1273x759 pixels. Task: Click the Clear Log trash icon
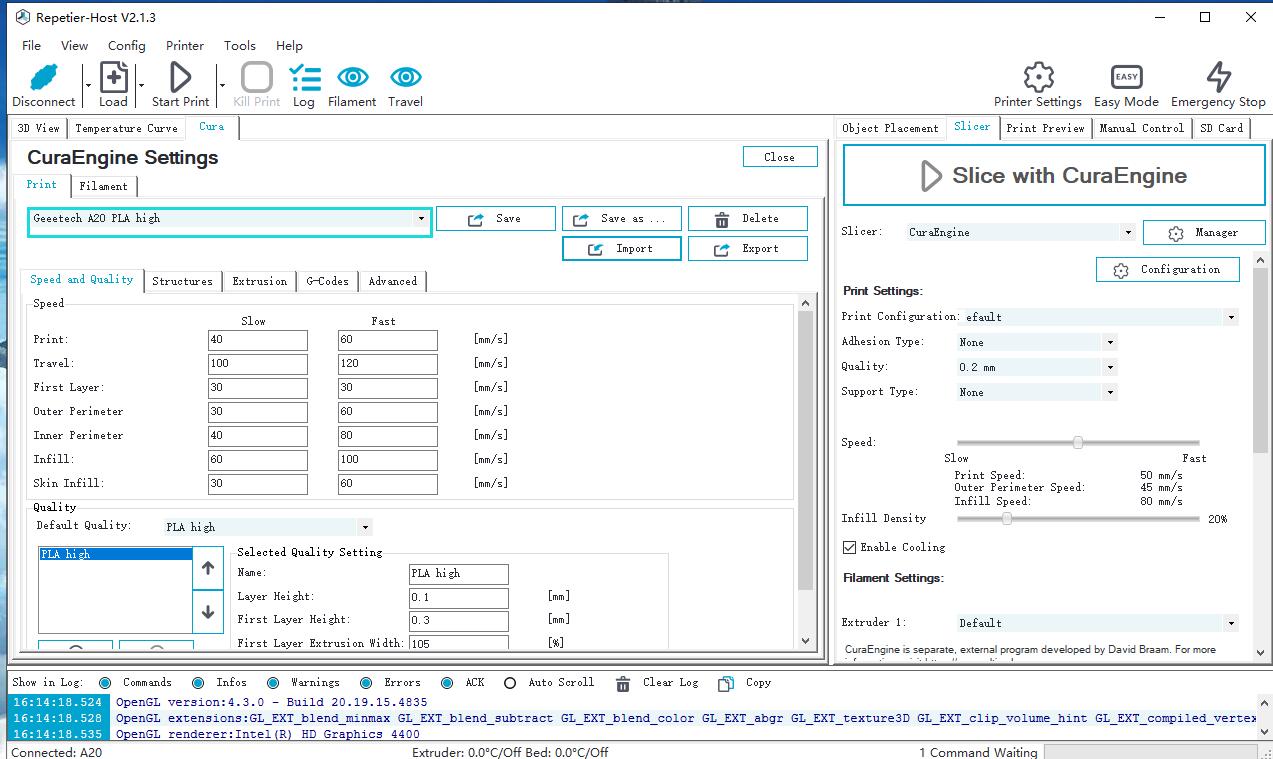click(623, 683)
